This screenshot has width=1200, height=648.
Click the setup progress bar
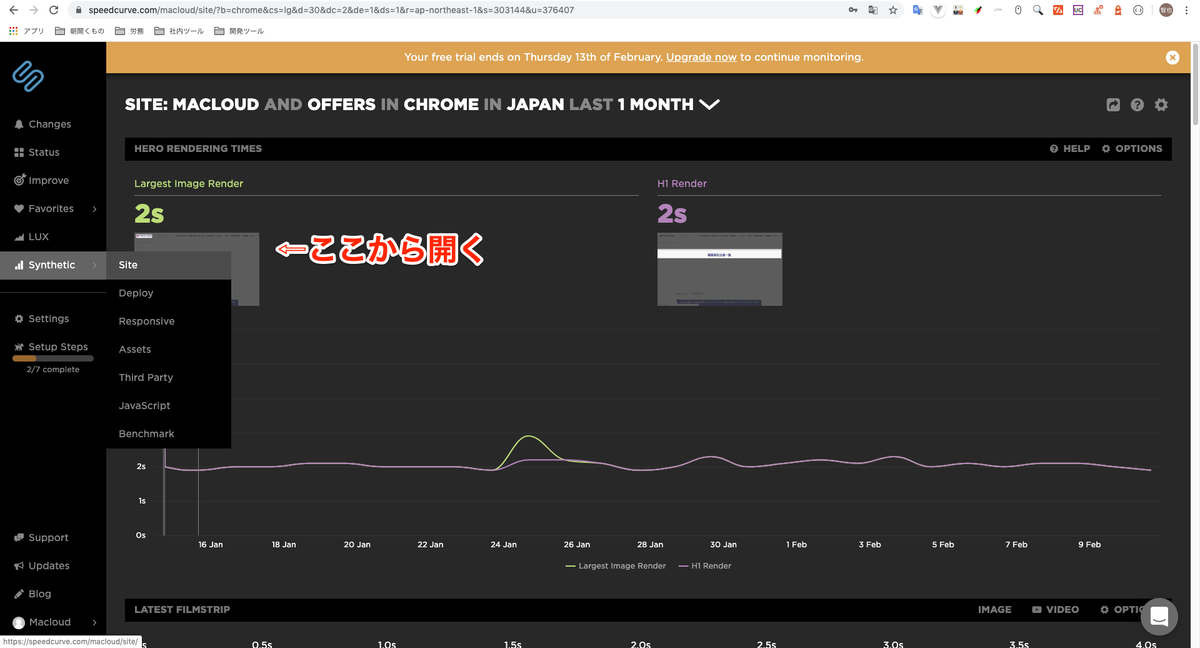(53, 358)
